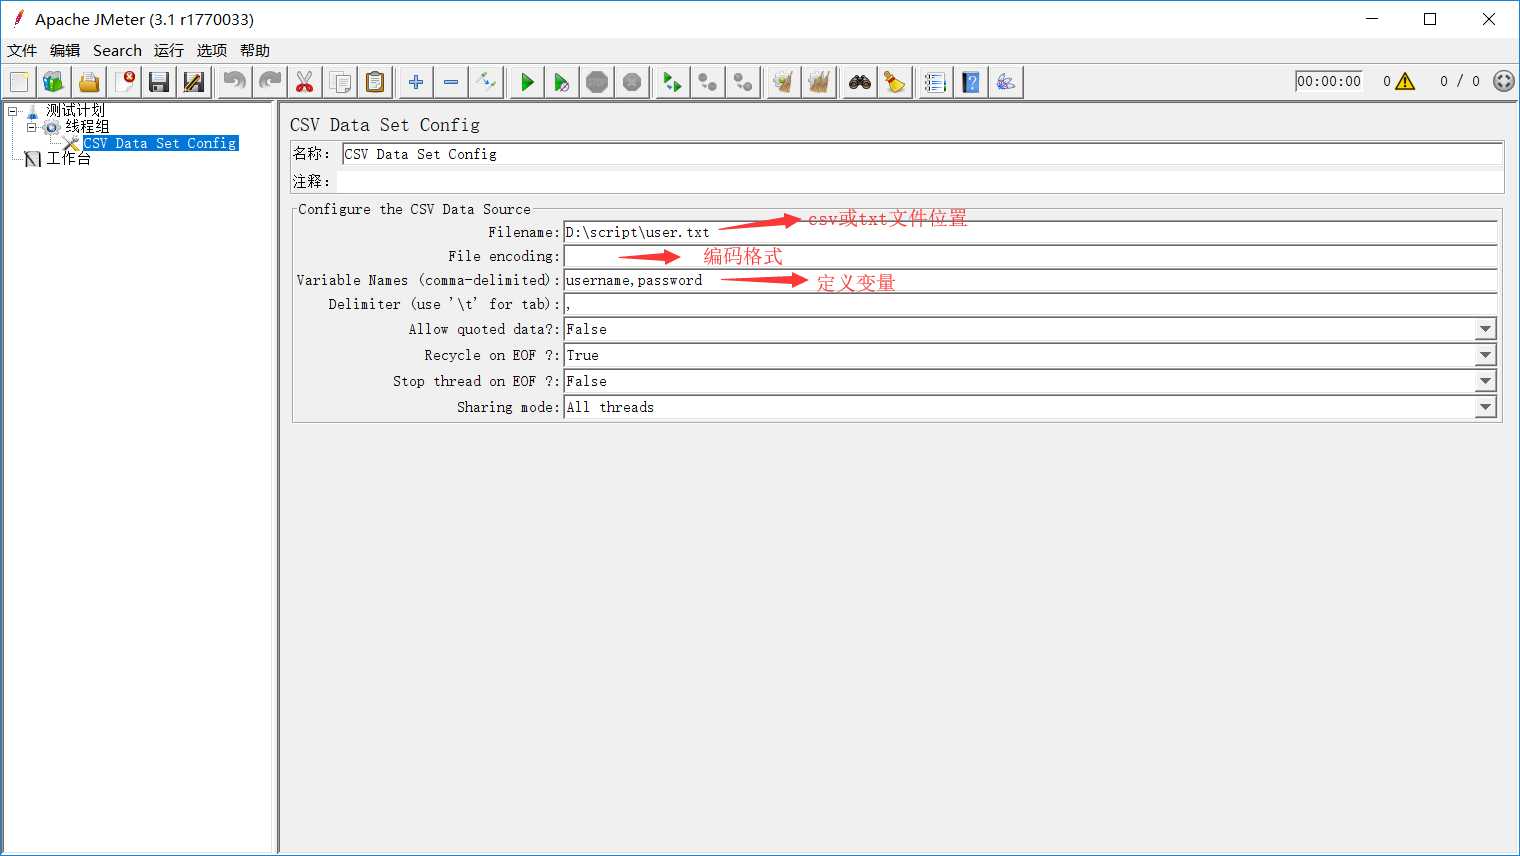Undo the last change
This screenshot has height=856, width=1520.
(234, 82)
